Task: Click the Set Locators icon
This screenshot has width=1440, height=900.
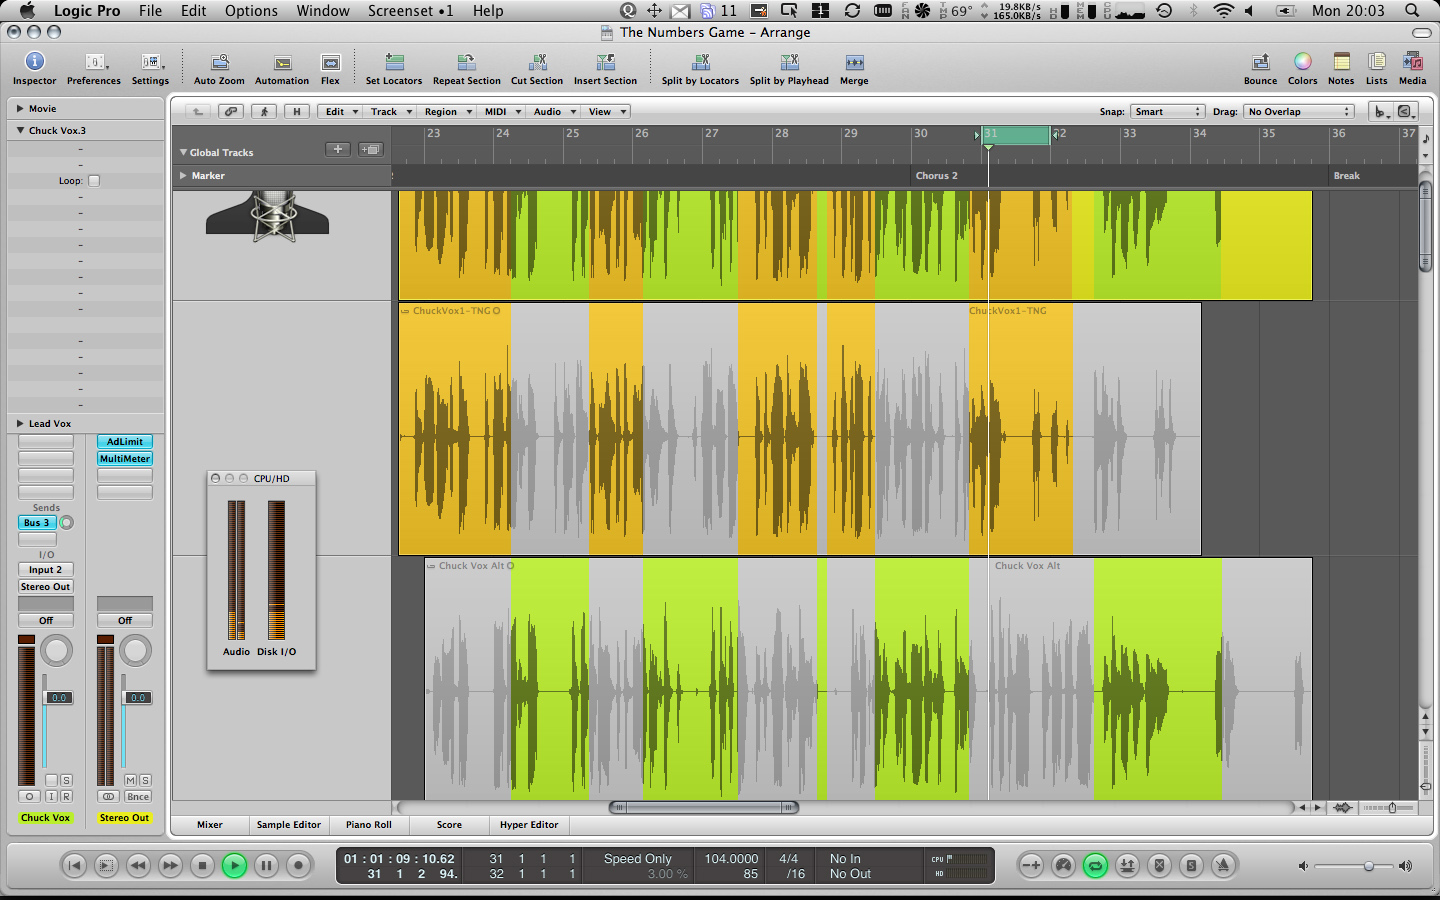Action: click(x=394, y=63)
